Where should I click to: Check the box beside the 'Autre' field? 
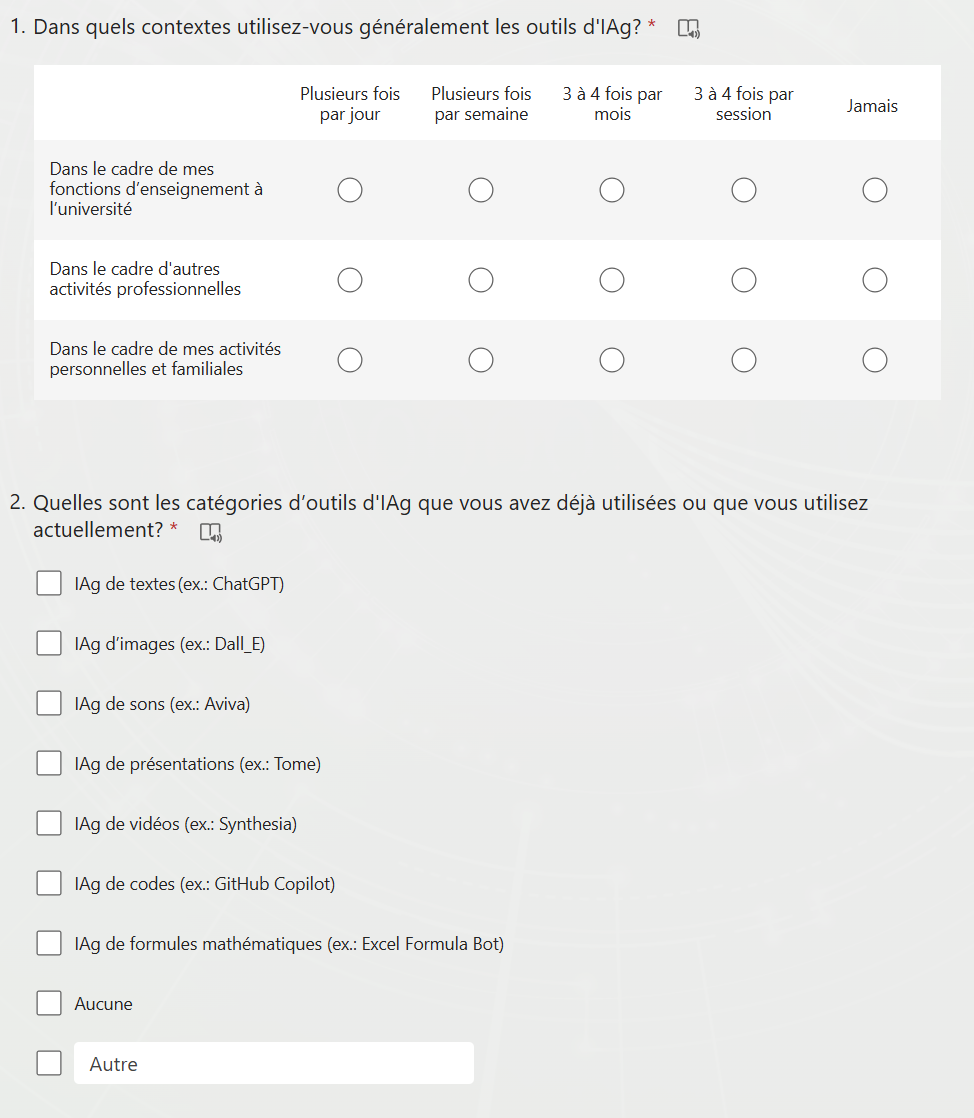tap(49, 1063)
